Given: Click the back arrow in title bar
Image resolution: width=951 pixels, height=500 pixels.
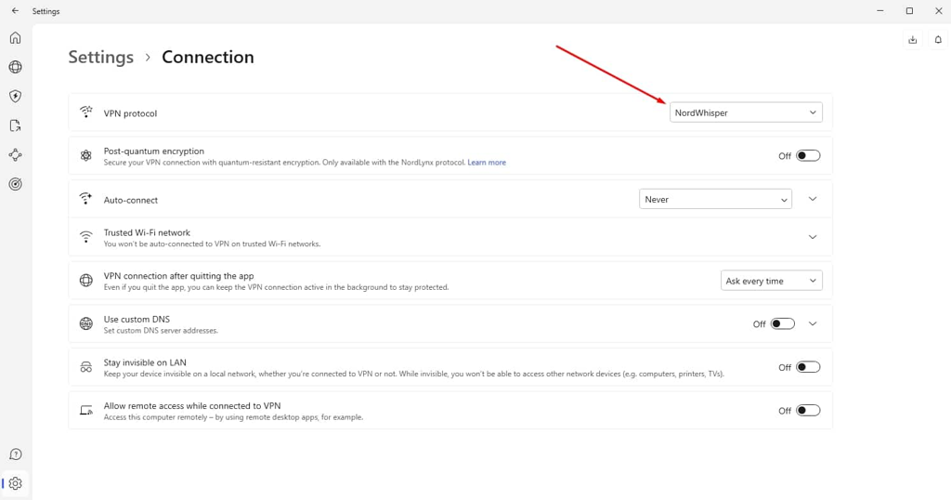Looking at the screenshot, I should [x=15, y=11].
